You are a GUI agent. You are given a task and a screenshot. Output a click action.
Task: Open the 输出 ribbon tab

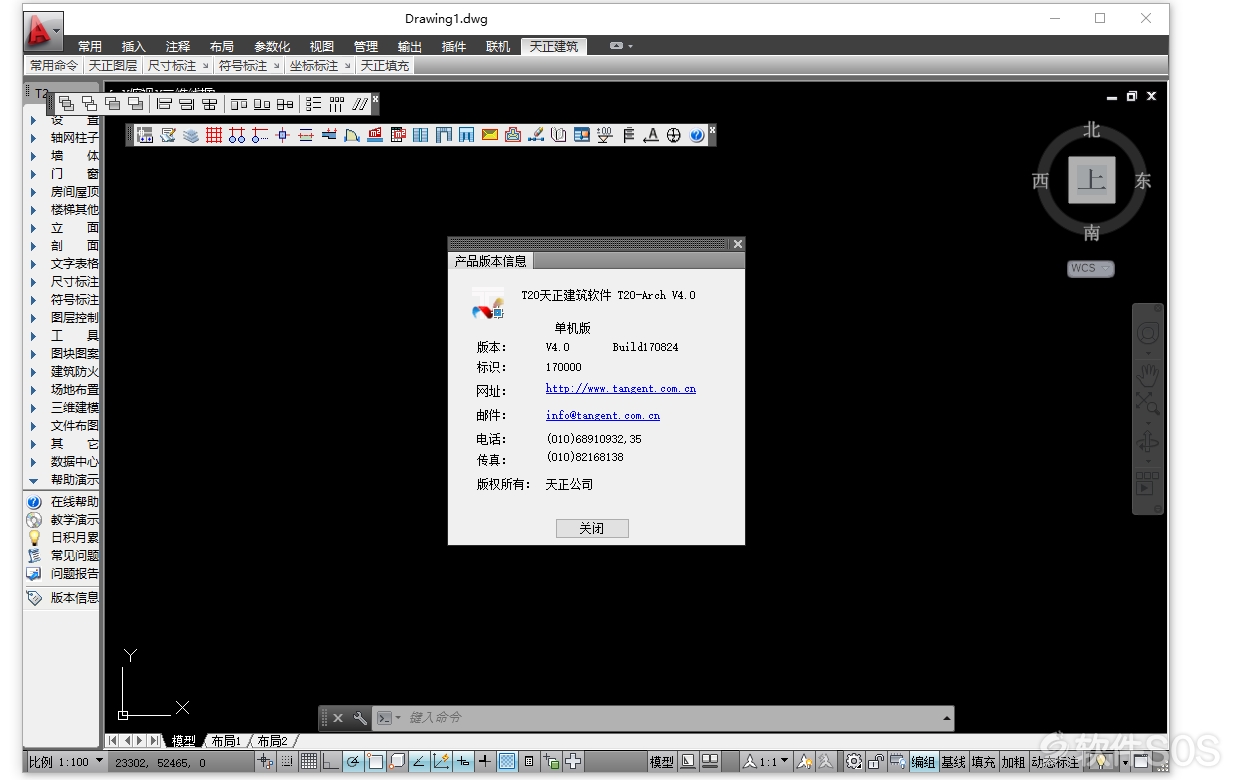point(410,47)
